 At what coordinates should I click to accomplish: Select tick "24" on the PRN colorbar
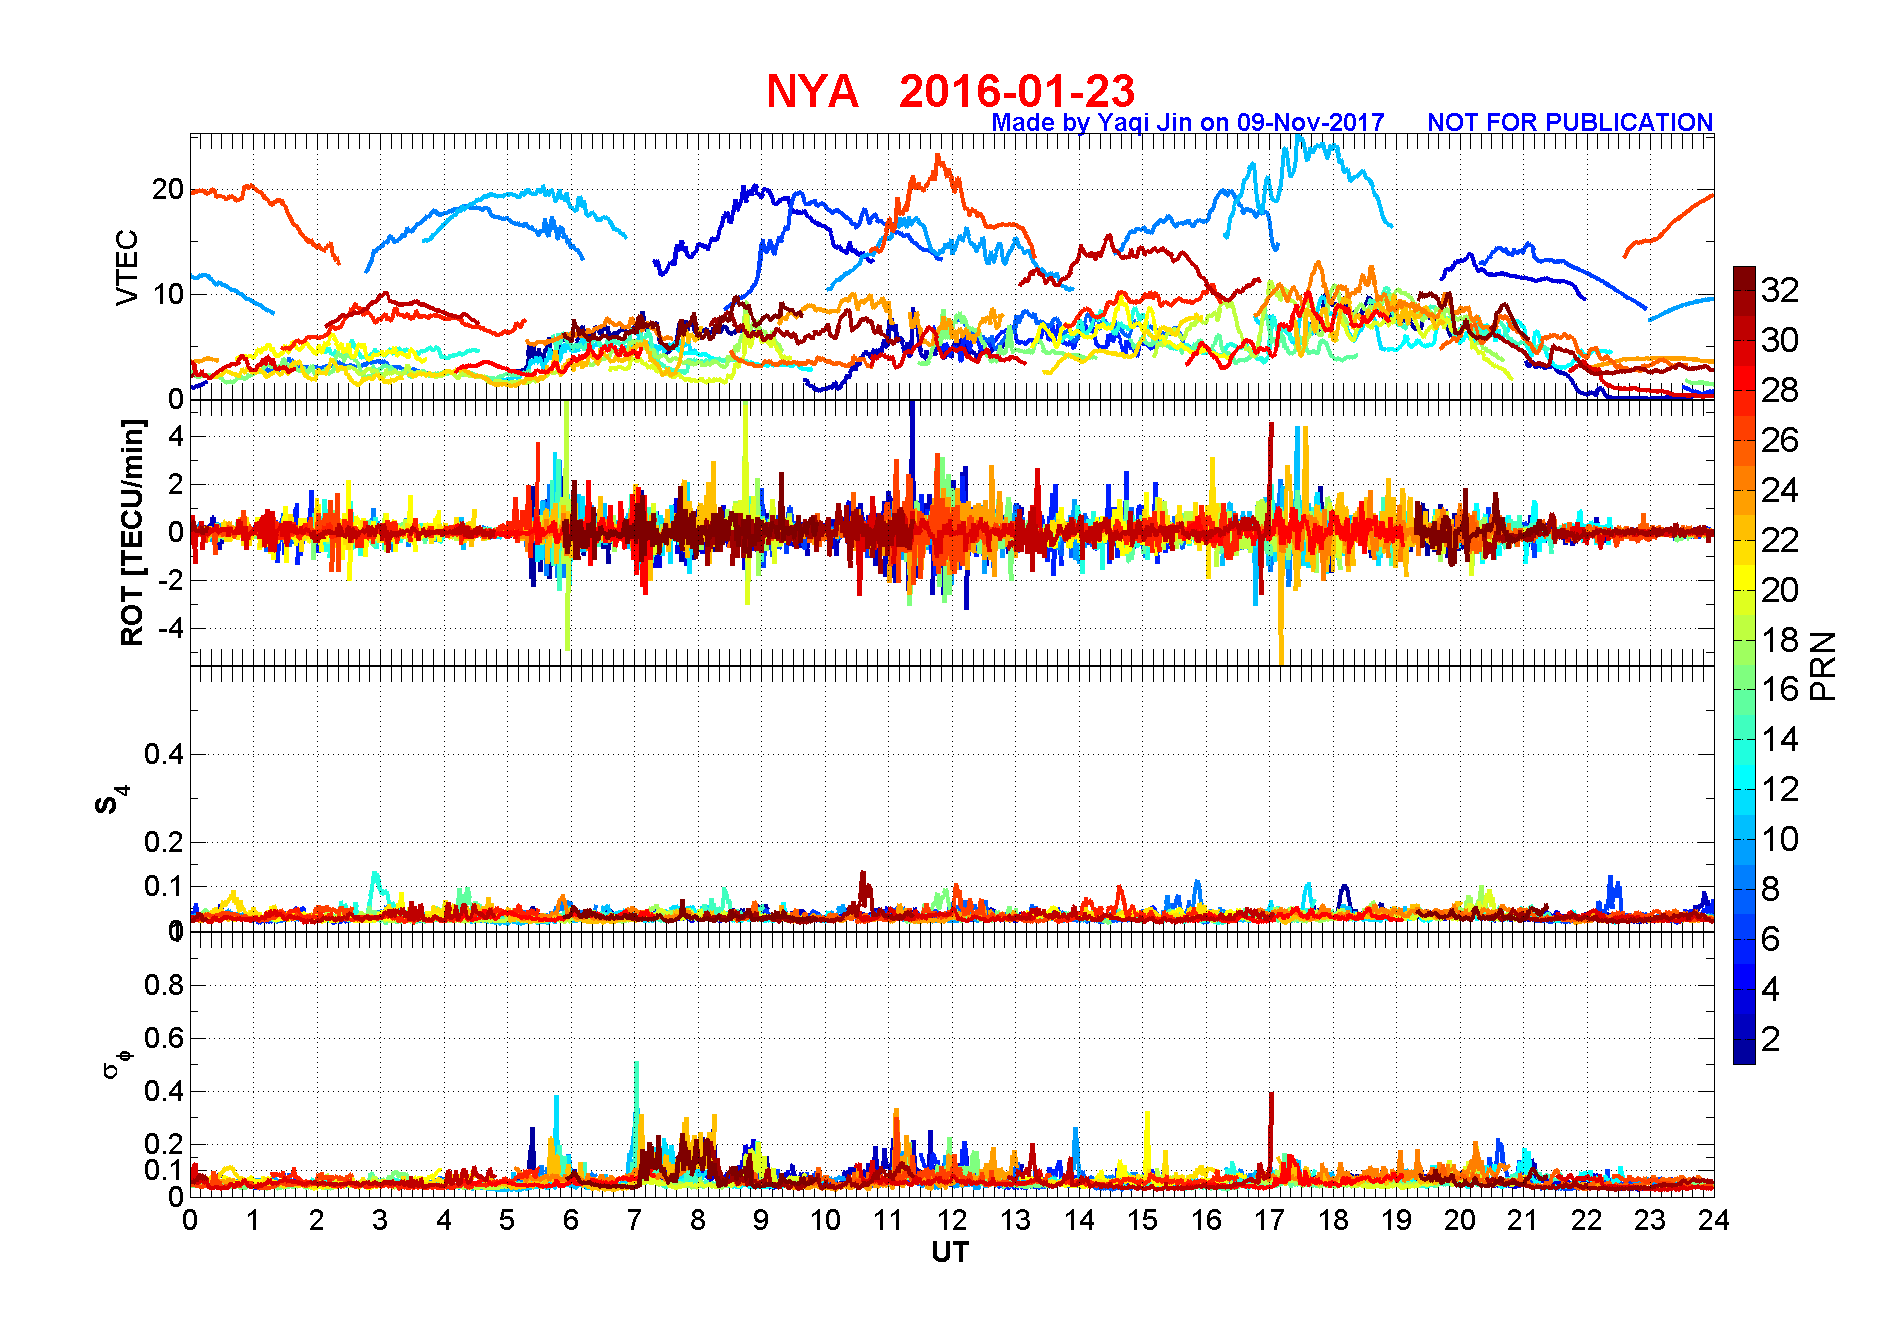click(1780, 490)
